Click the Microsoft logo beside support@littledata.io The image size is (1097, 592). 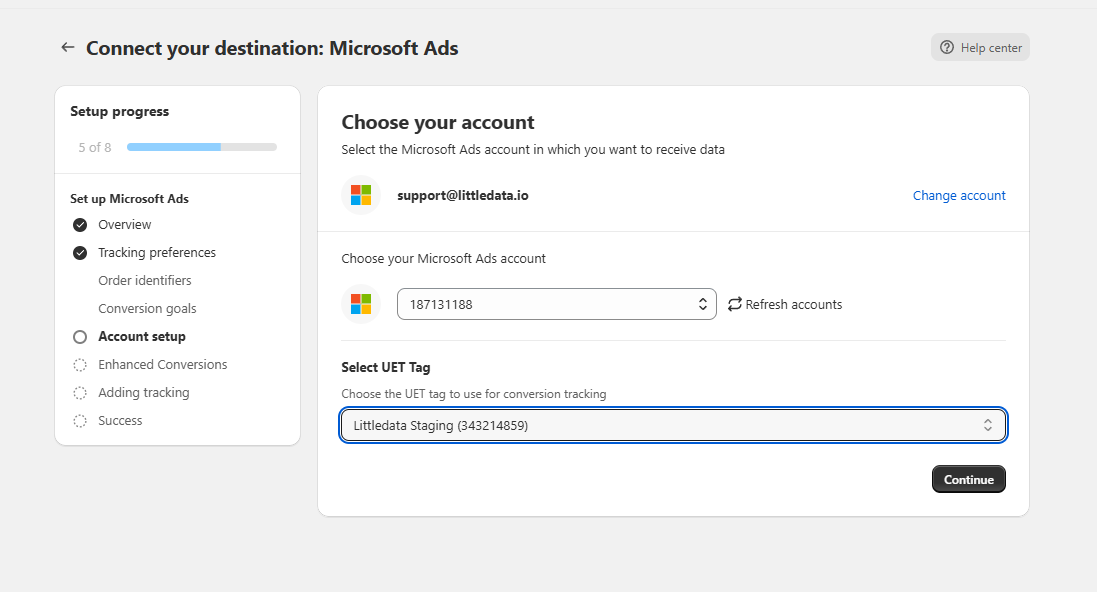click(x=361, y=195)
